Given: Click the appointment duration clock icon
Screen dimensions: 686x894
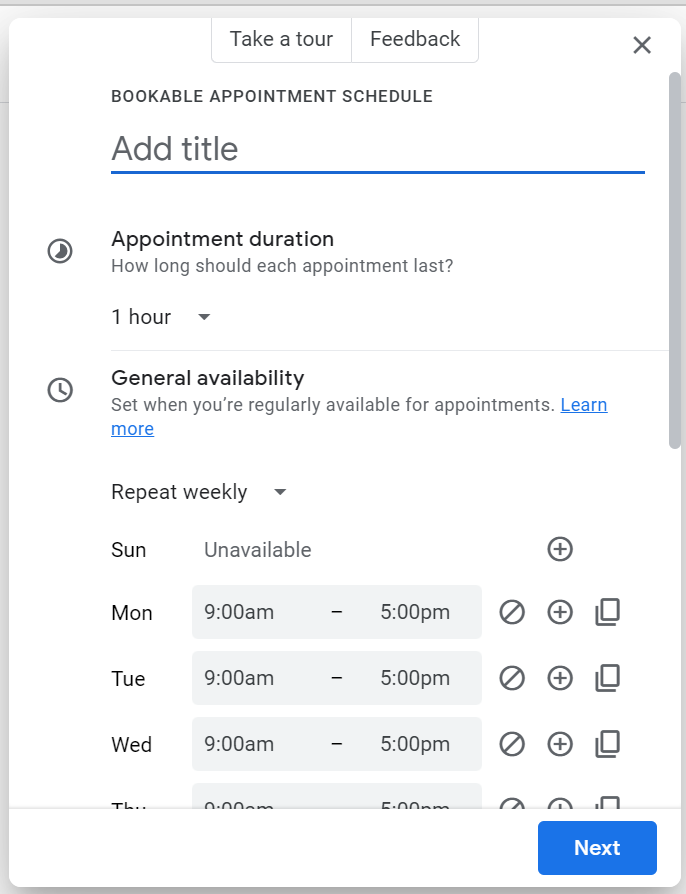Looking at the screenshot, I should (60, 251).
